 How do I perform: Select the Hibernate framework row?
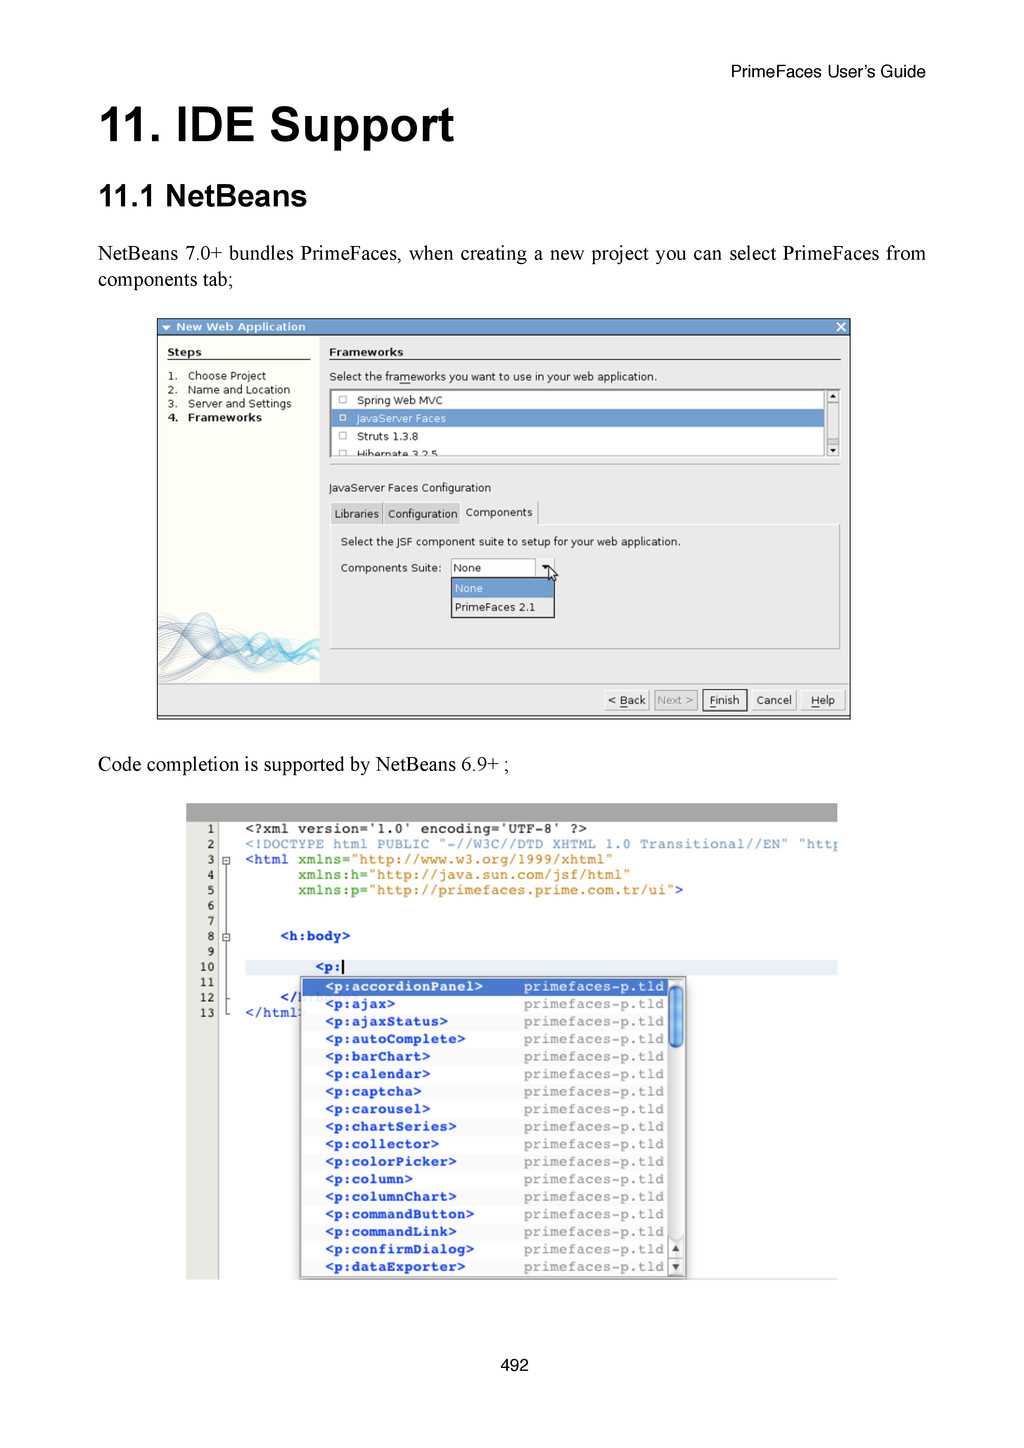click(578, 453)
